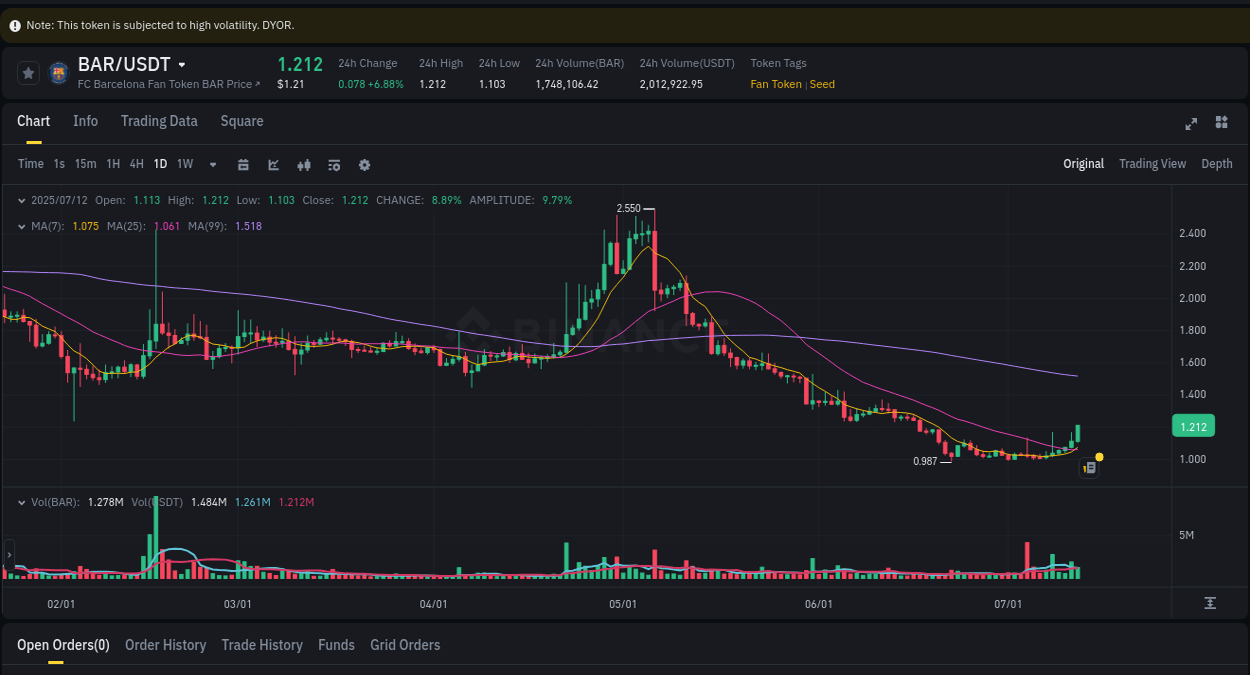Collapse the MA indicator row chevron
This screenshot has height=675, width=1250.
click(20, 226)
